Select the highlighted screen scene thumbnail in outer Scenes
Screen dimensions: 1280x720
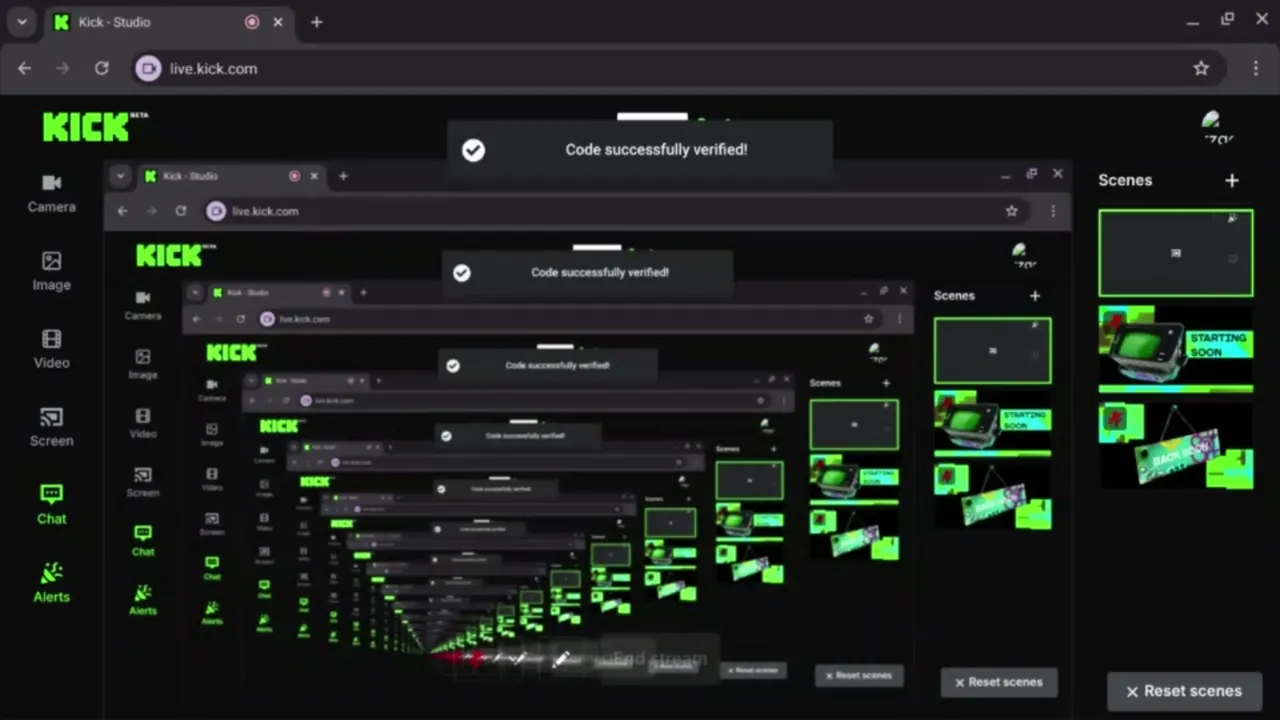[x=1175, y=253]
